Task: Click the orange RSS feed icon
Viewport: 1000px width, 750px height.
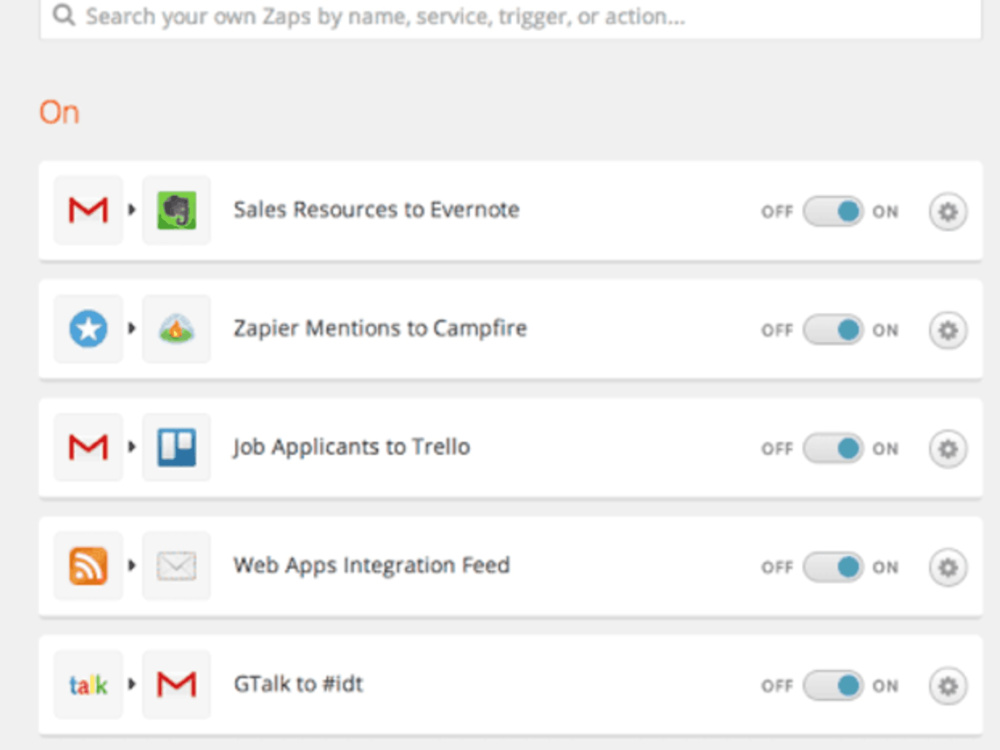Action: coord(88,566)
